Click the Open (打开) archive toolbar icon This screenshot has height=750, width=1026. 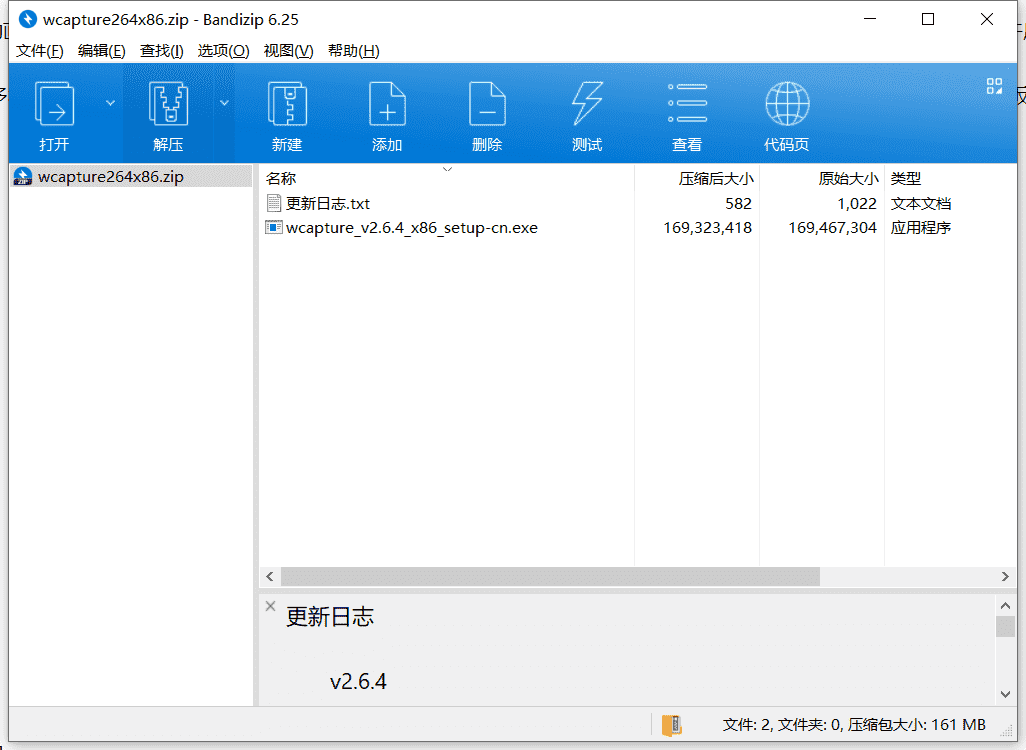point(54,103)
